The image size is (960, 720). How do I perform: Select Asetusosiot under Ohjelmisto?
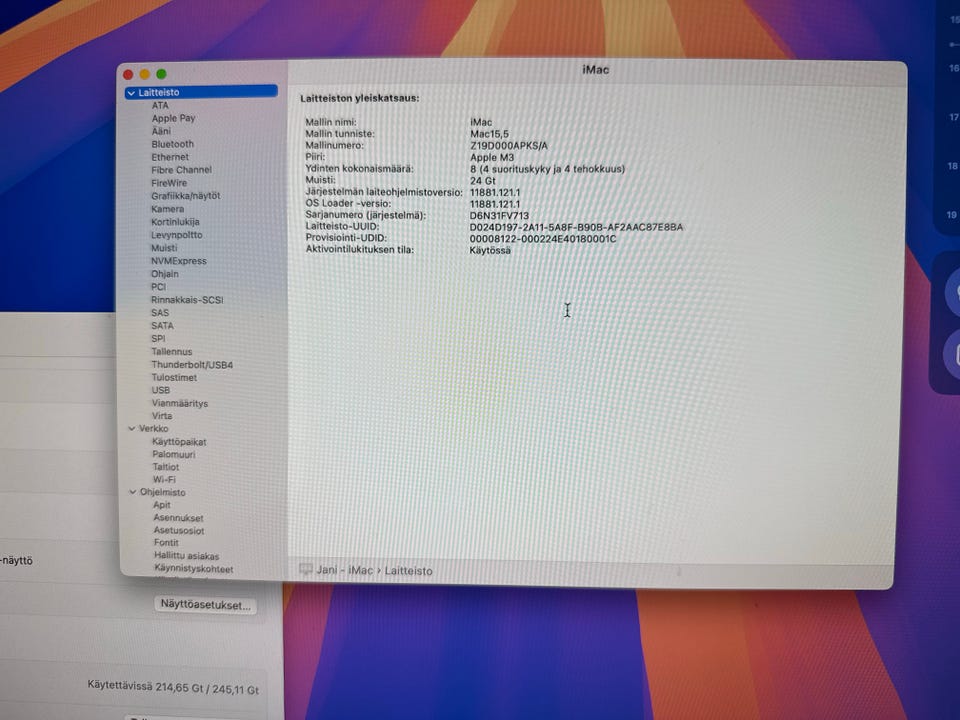[x=179, y=531]
